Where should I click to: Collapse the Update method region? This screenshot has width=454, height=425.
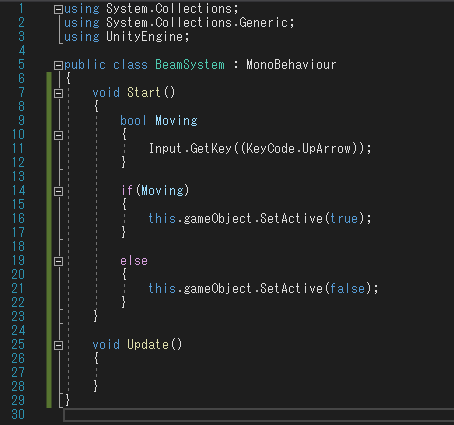point(58,345)
